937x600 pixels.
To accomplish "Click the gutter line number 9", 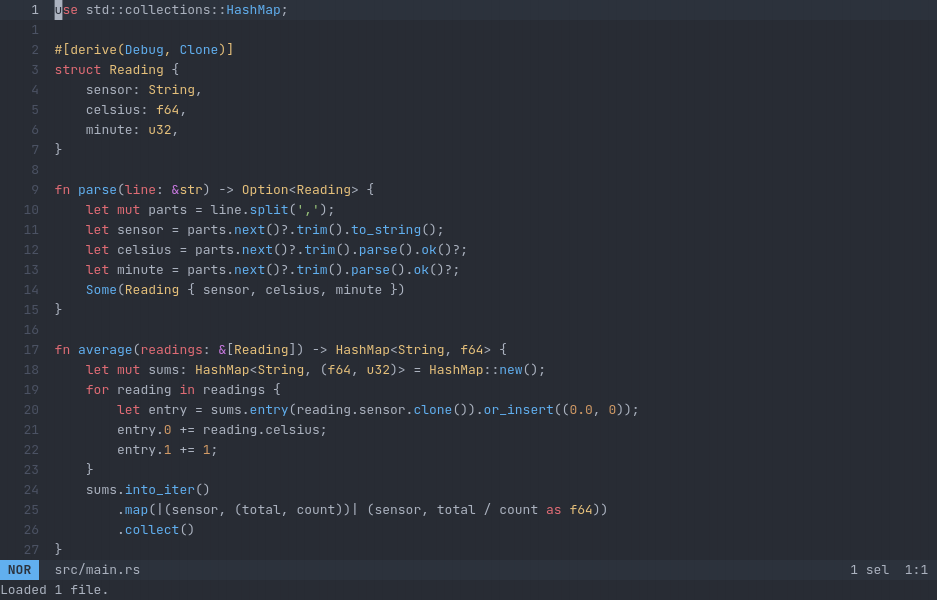I will [x=35, y=190].
